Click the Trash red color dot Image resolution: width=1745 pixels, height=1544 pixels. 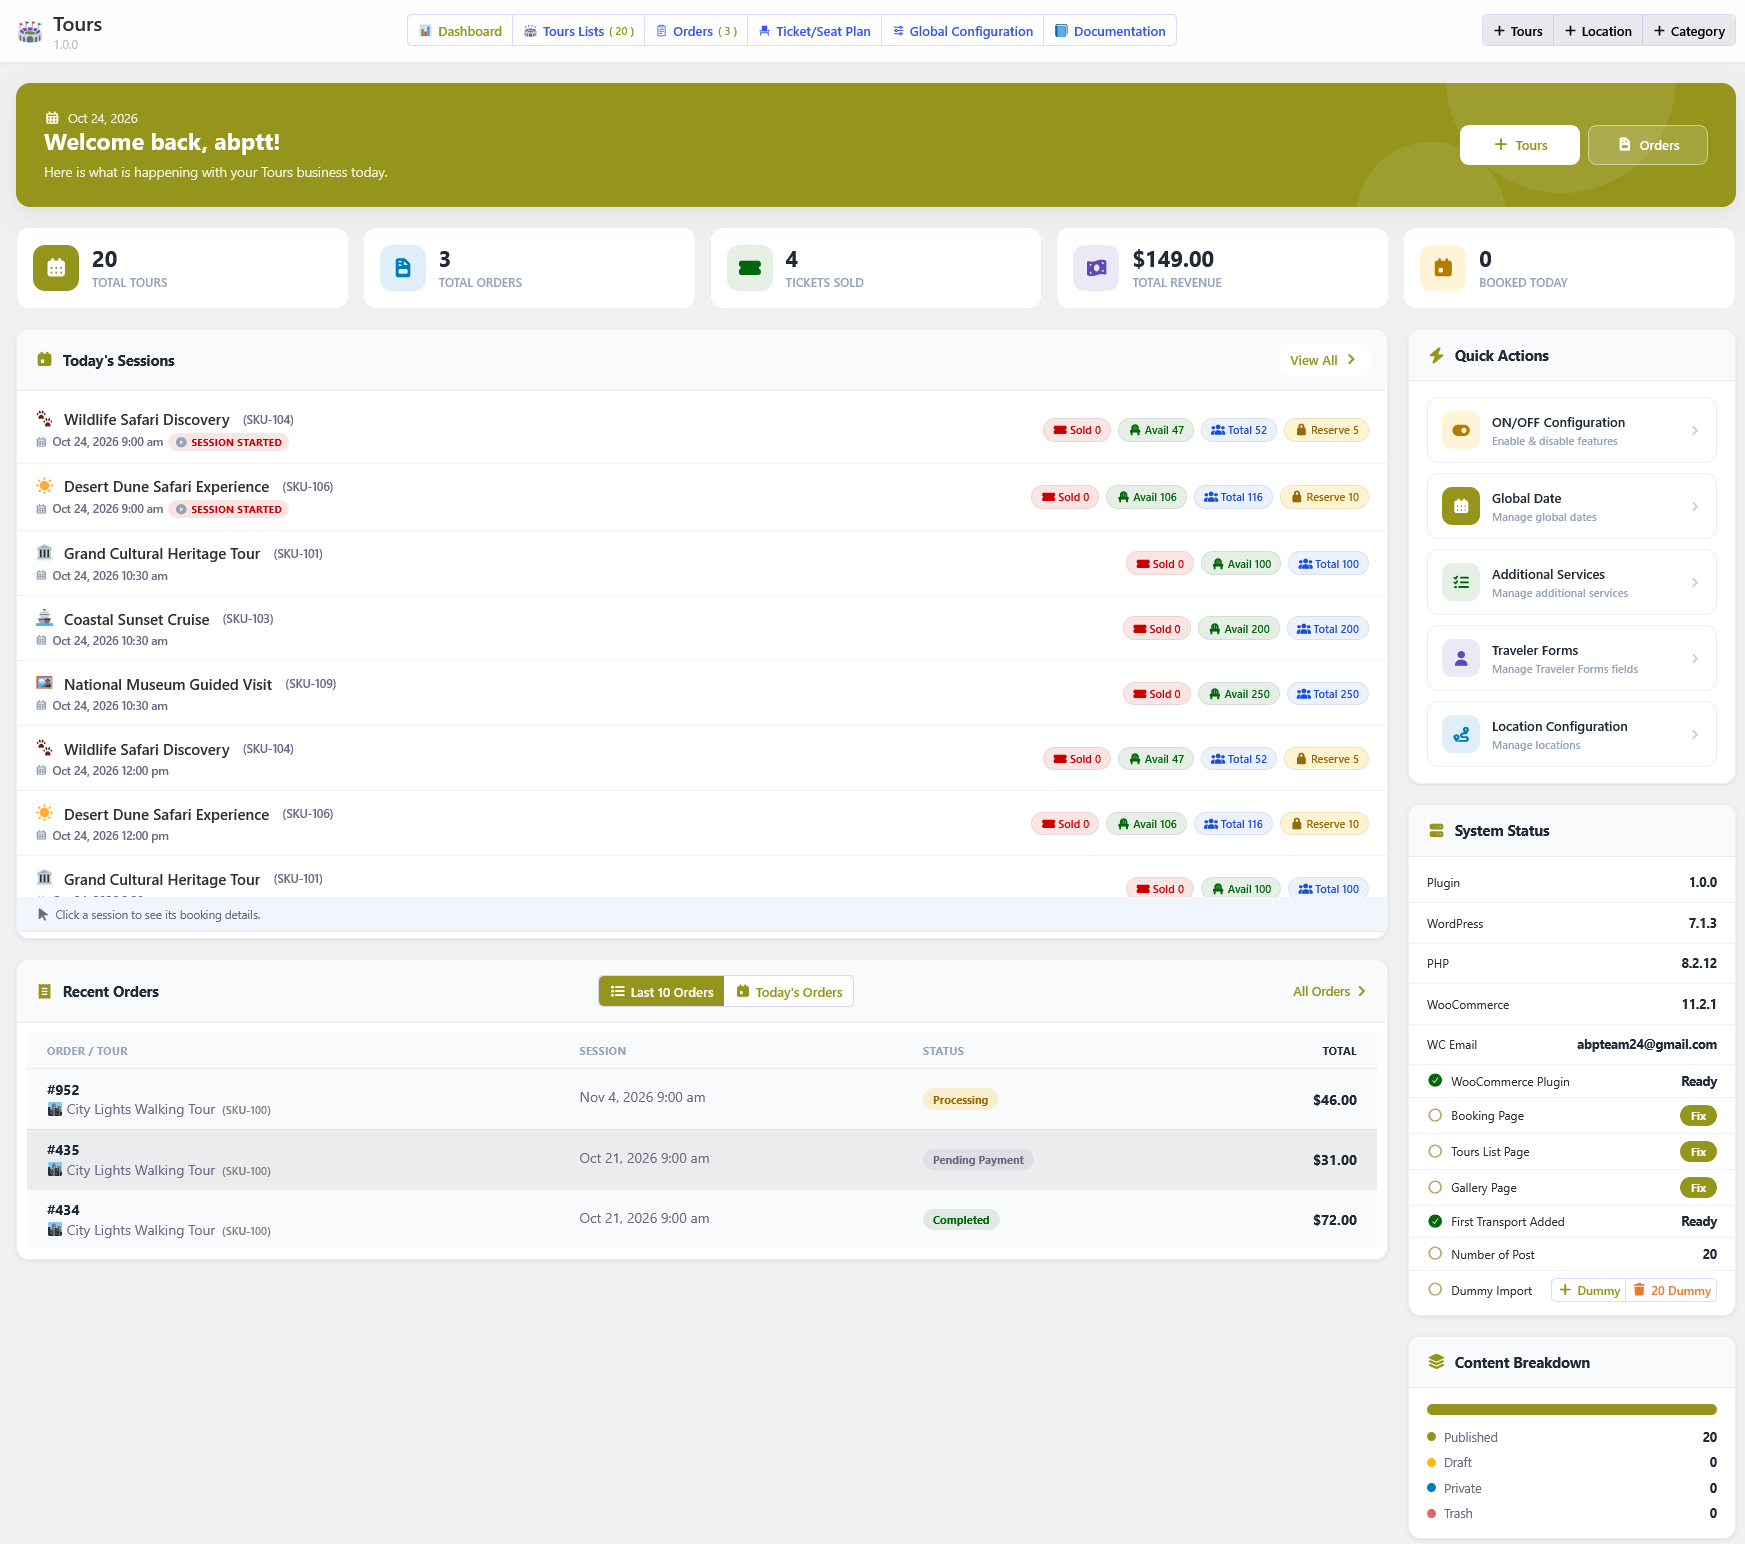1431,1513
